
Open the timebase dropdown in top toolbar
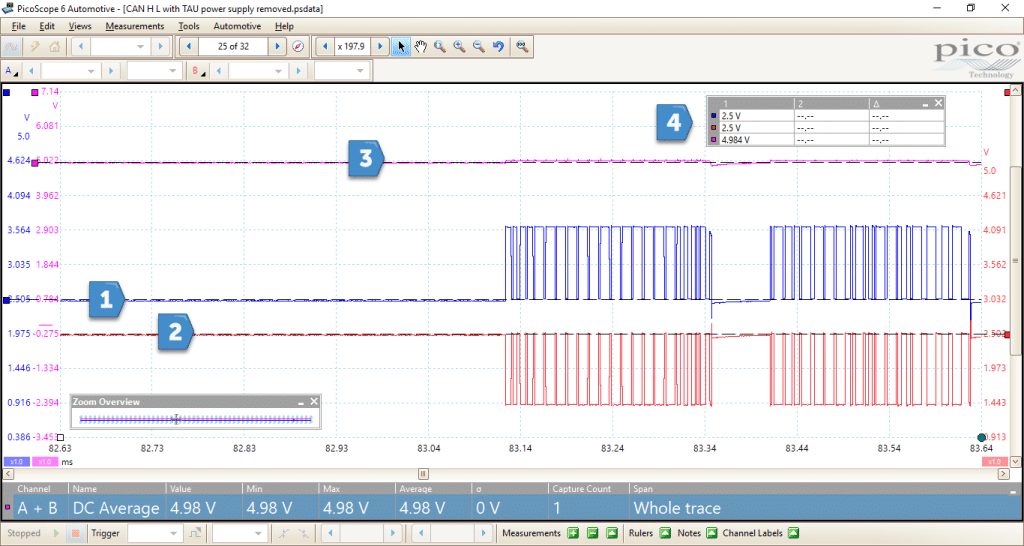tap(120, 46)
